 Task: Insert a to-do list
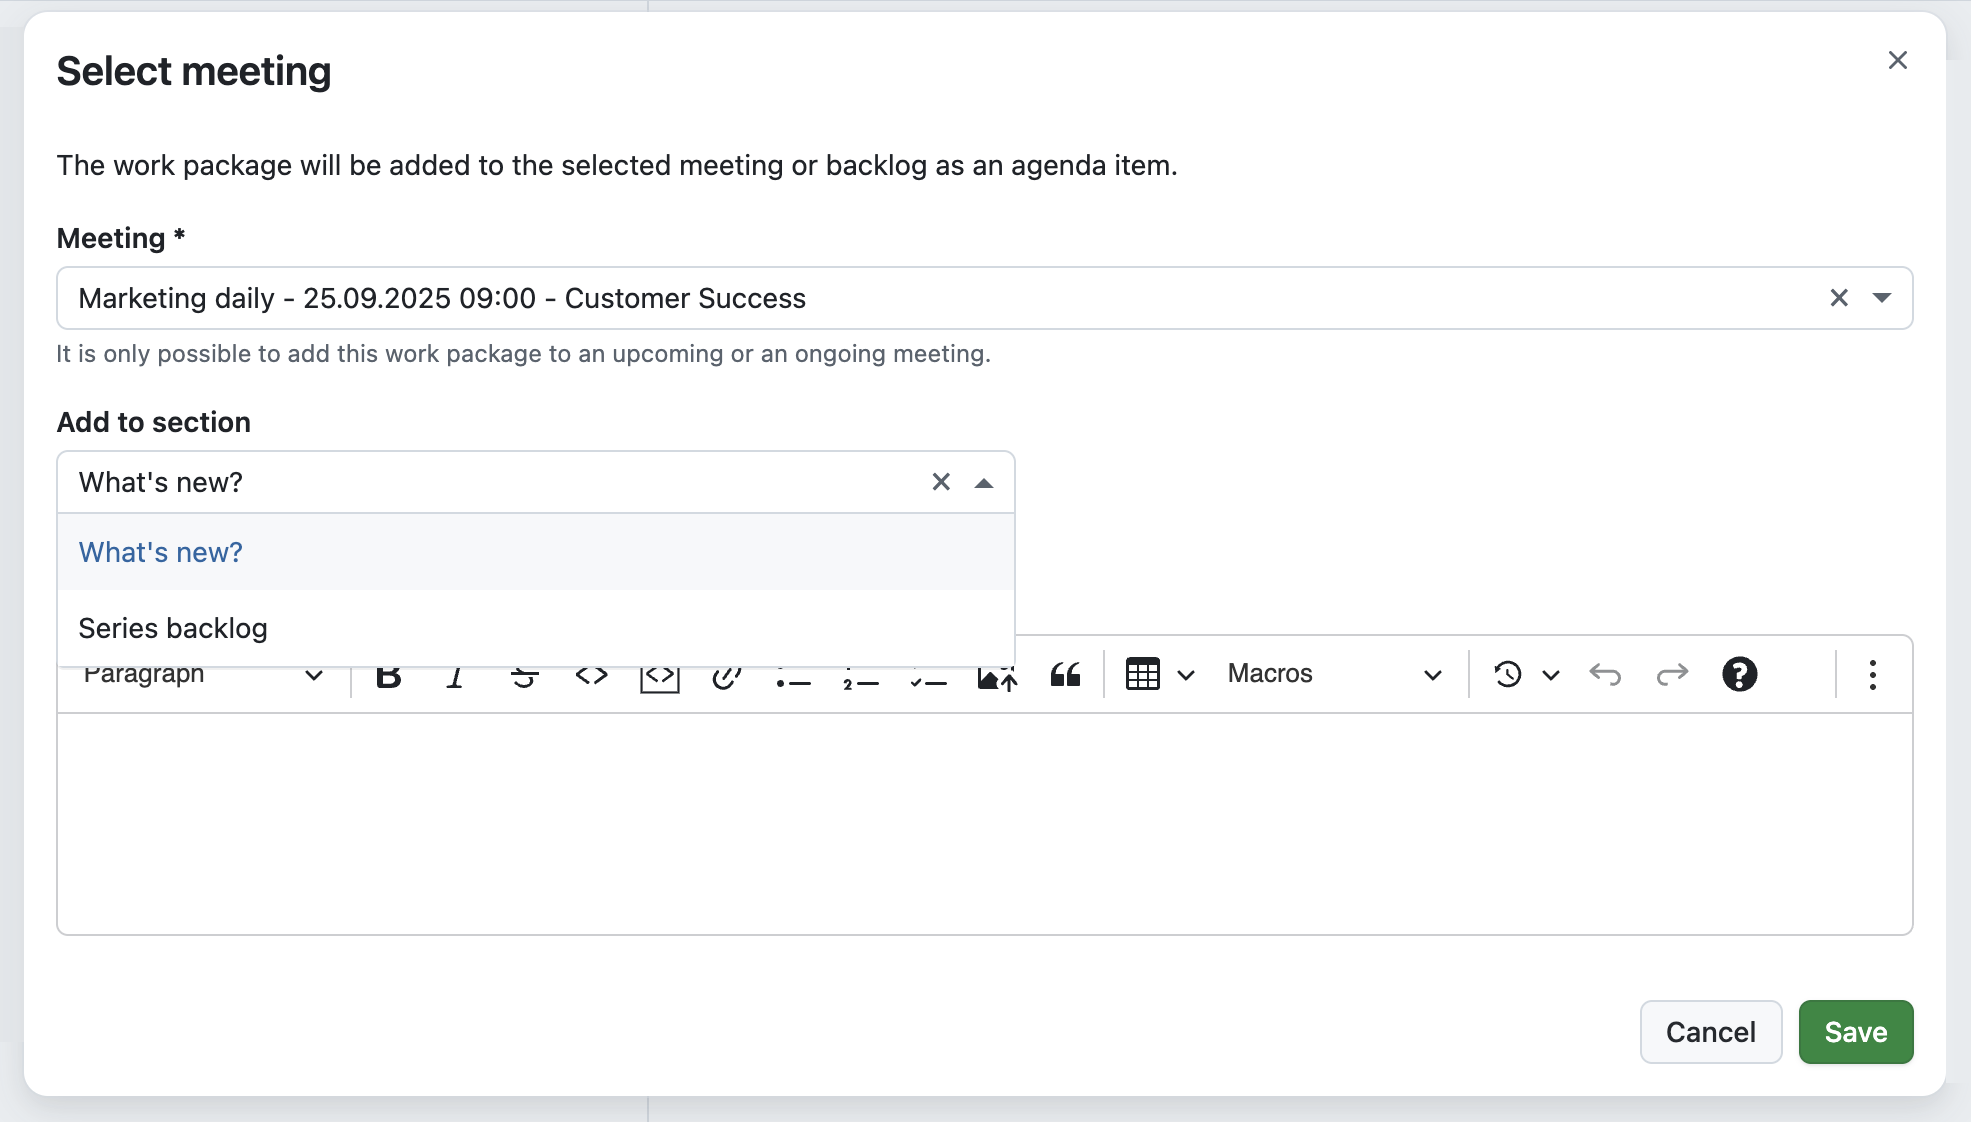pyautogui.click(x=928, y=675)
